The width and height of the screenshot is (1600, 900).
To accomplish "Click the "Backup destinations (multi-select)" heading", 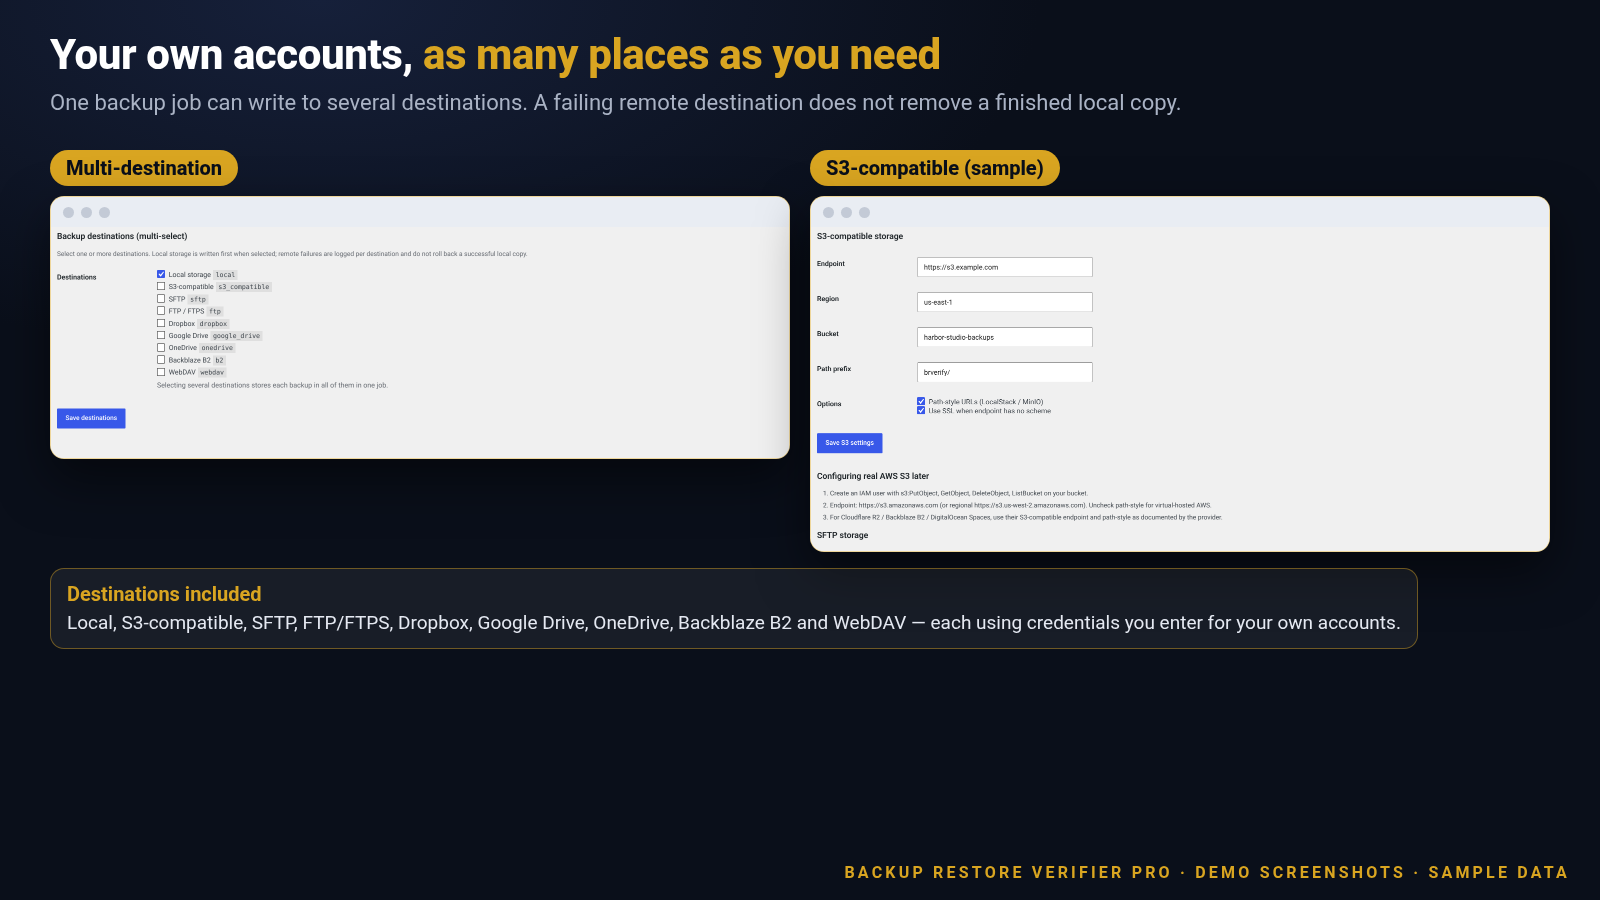I will (122, 236).
